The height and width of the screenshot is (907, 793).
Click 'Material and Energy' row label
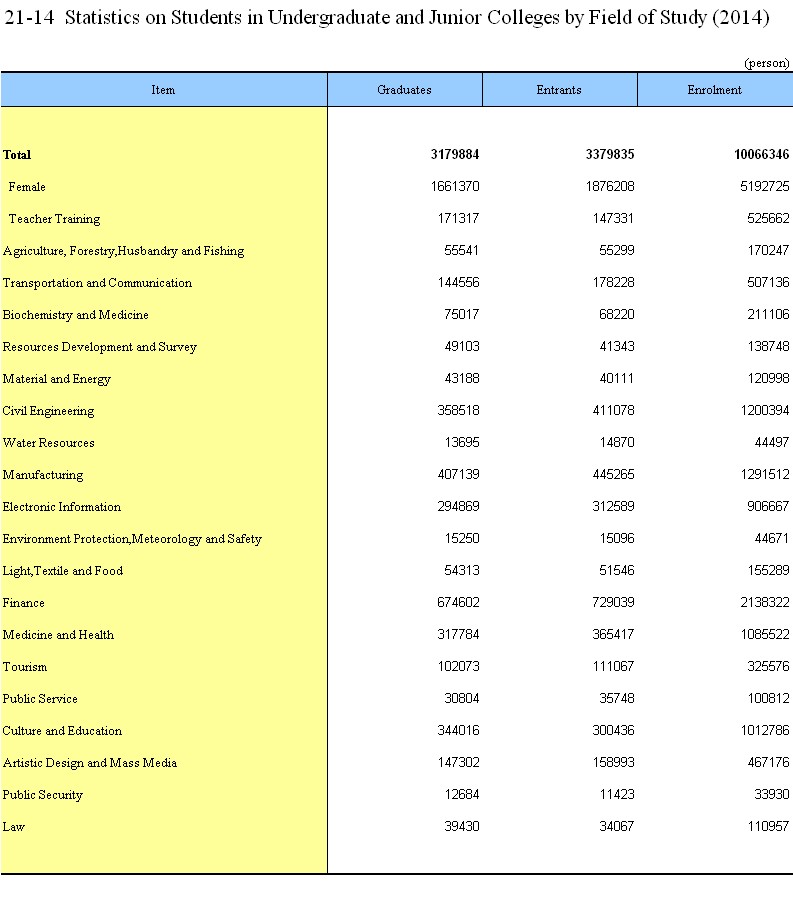(x=57, y=379)
